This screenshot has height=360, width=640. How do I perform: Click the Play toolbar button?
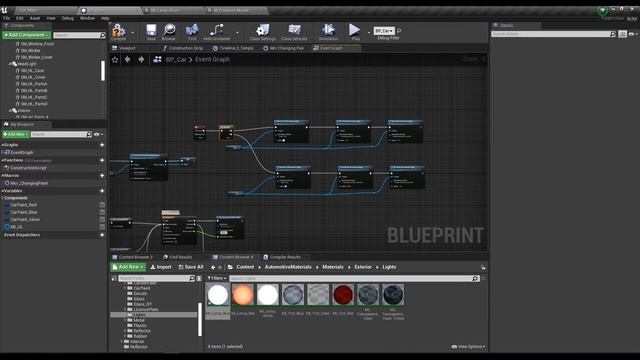(x=355, y=31)
